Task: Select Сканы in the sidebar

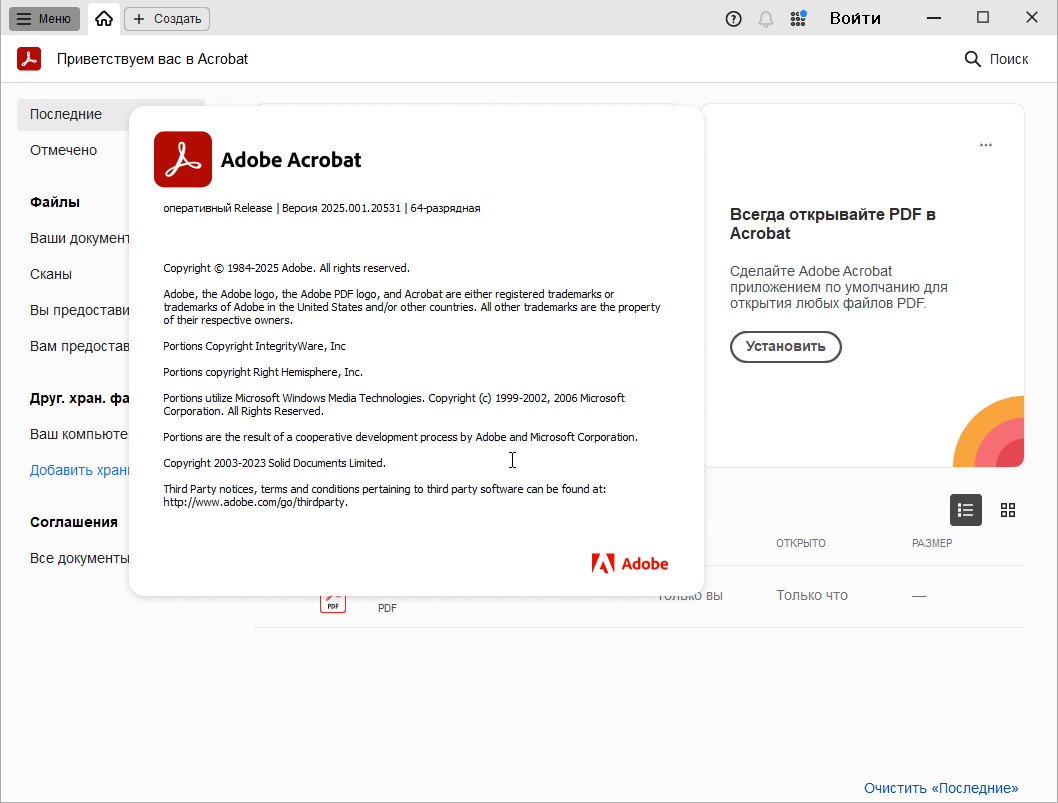Action: click(51, 274)
